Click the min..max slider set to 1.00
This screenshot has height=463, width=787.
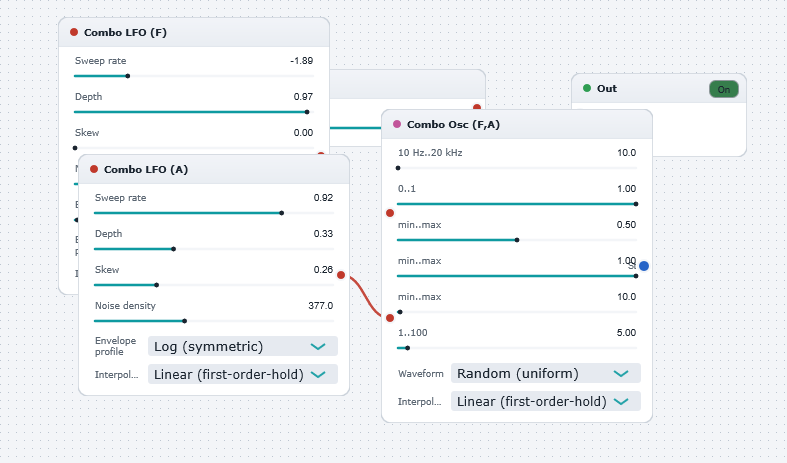517,276
